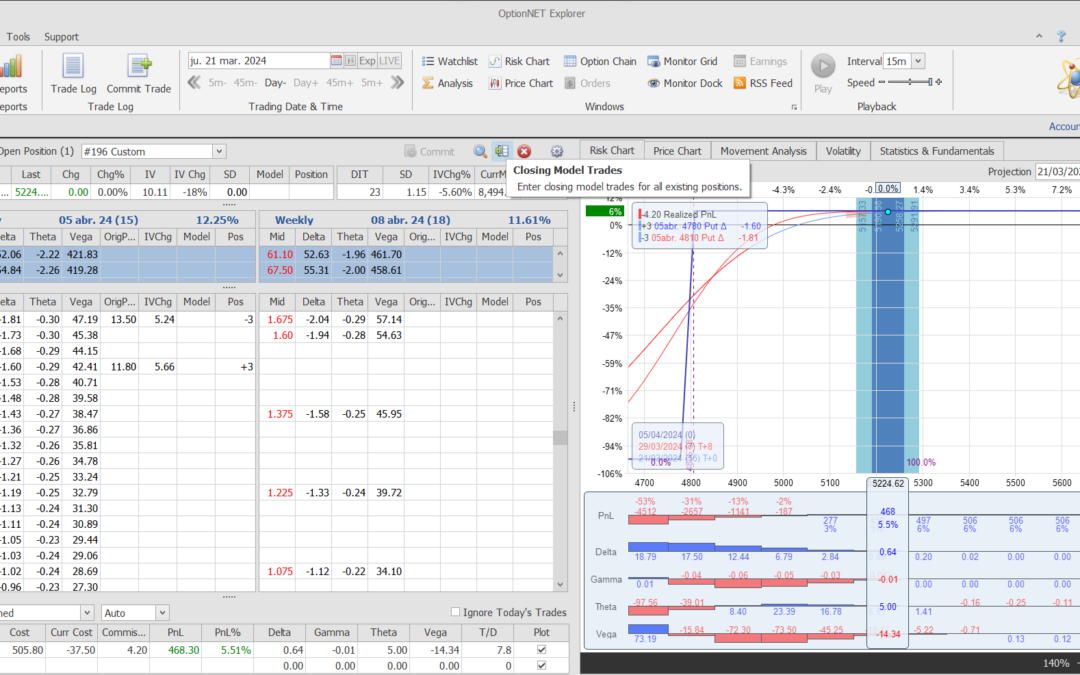This screenshot has width=1080, height=675.
Task: Click the Exp expiration button
Action: point(368,61)
